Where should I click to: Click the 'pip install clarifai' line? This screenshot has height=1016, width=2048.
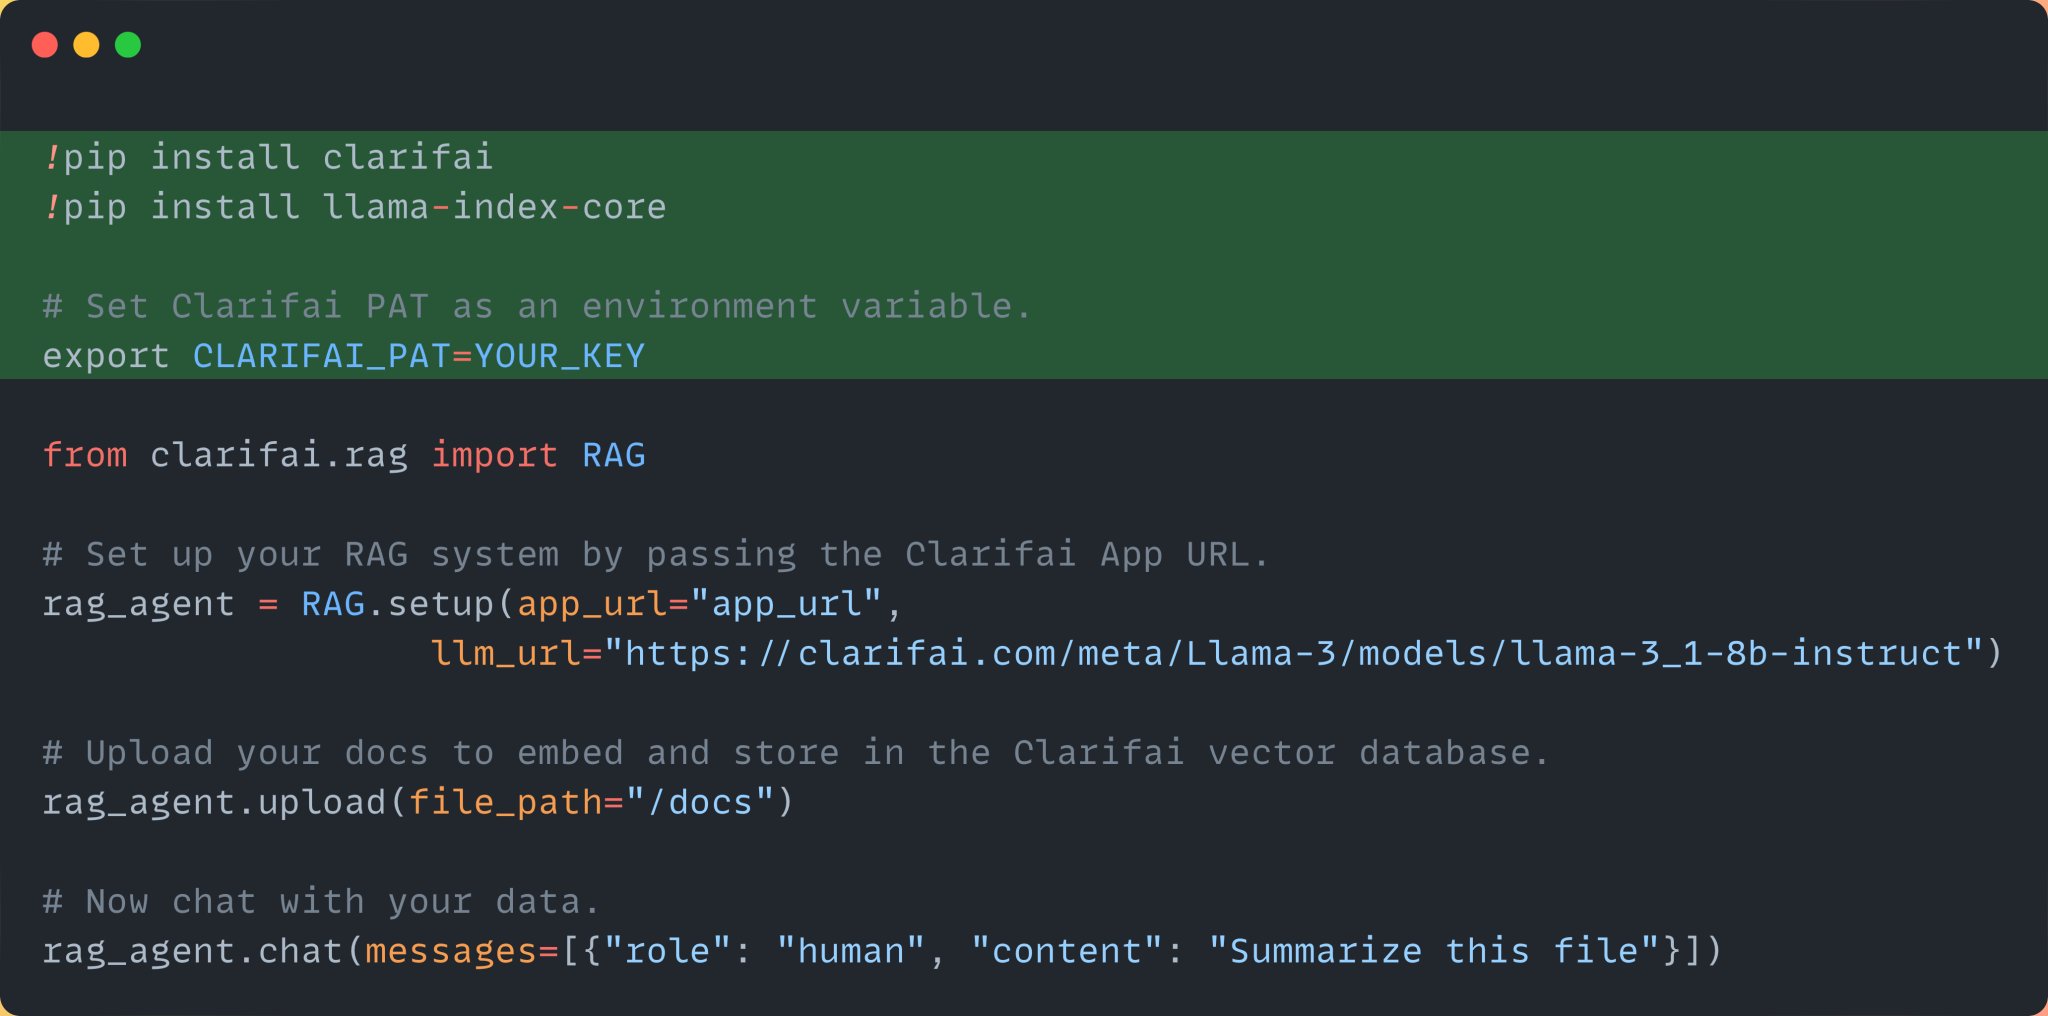268,157
